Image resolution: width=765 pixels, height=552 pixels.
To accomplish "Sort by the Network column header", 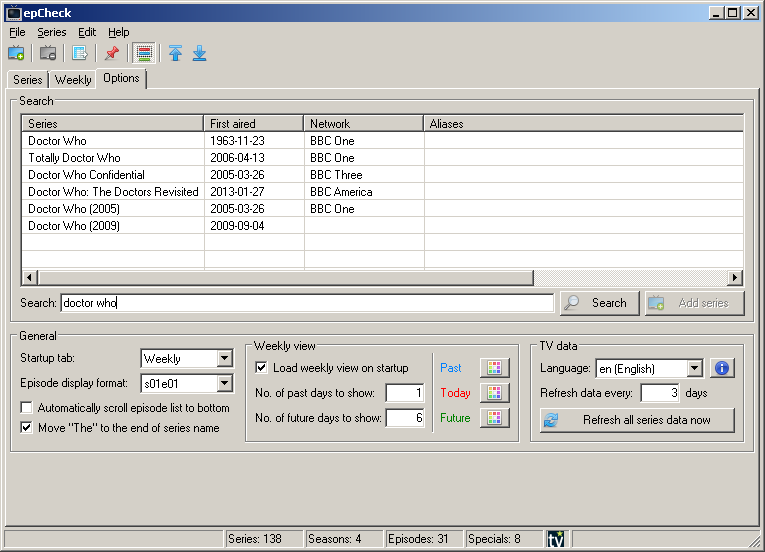I will point(363,123).
